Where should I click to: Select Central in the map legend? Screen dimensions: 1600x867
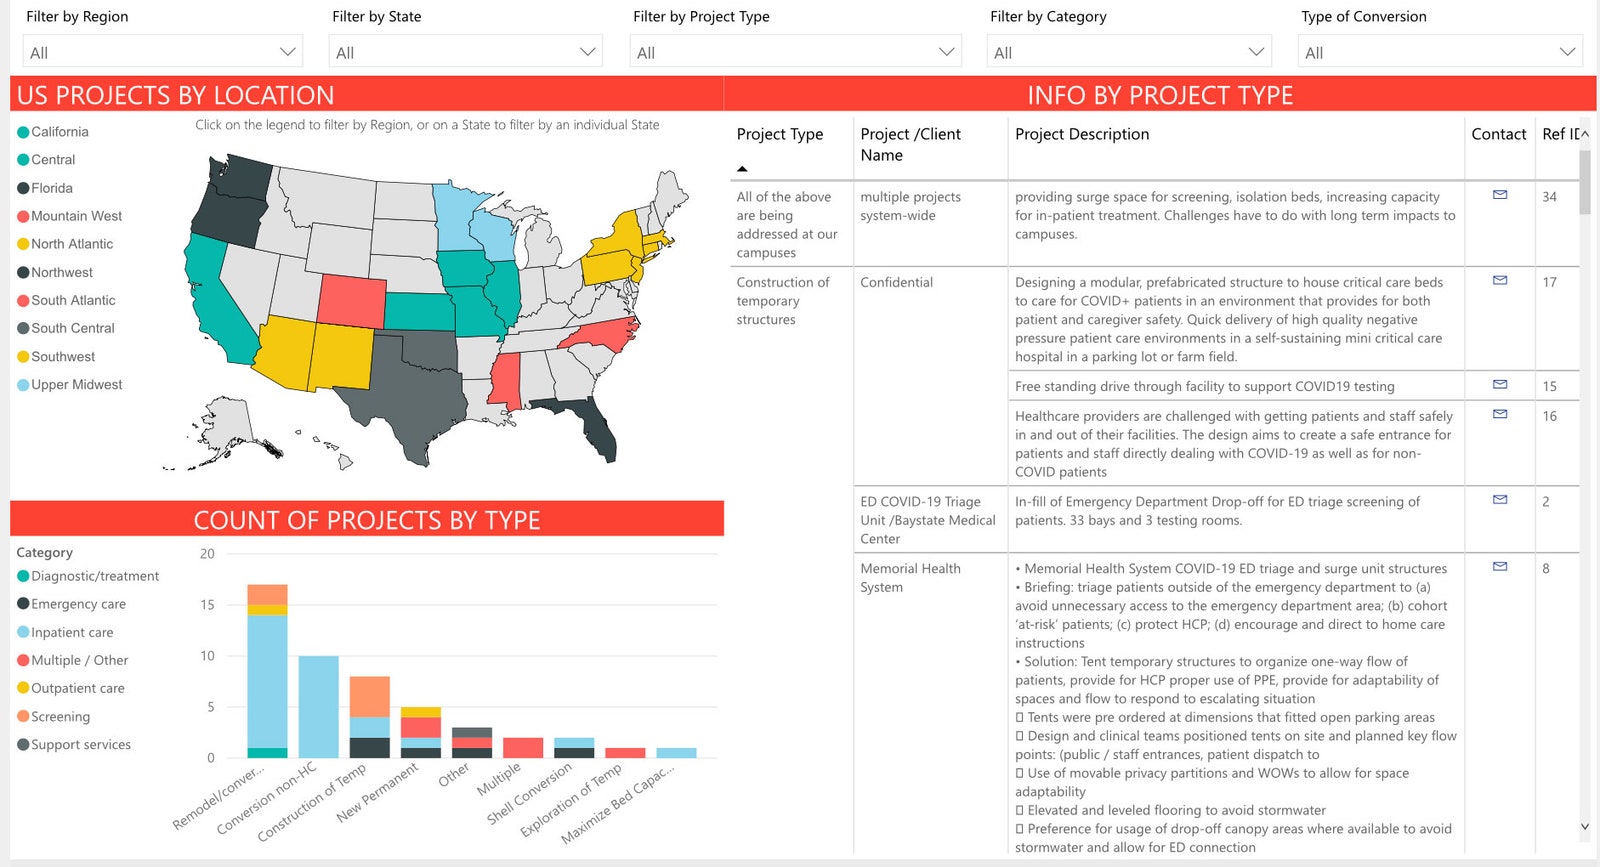coord(46,160)
